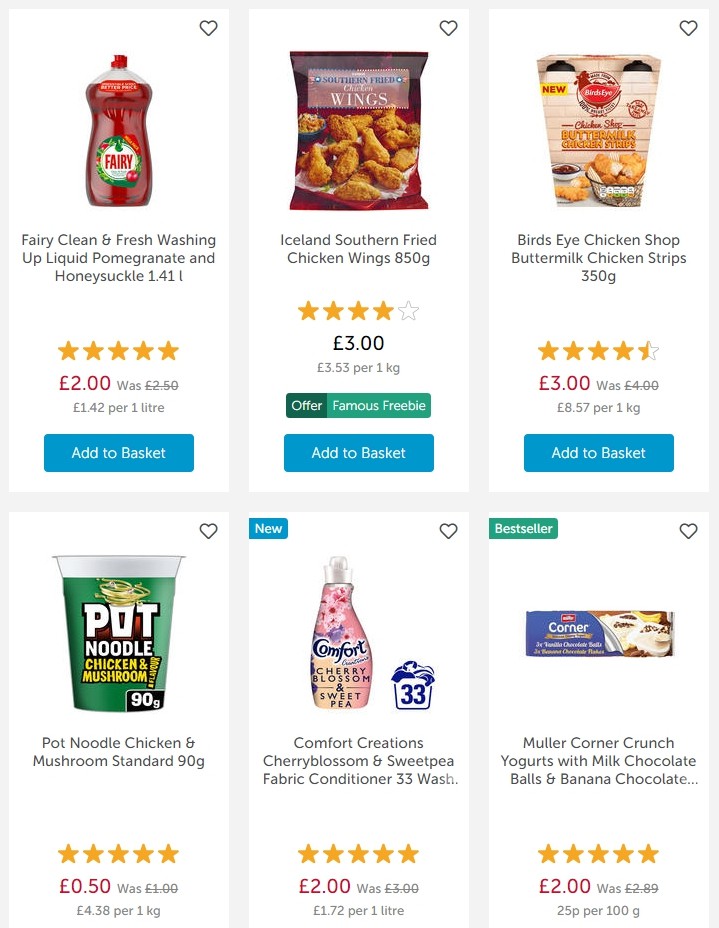Click a star on the Fairy product rating
719x928 pixels.
click(118, 350)
